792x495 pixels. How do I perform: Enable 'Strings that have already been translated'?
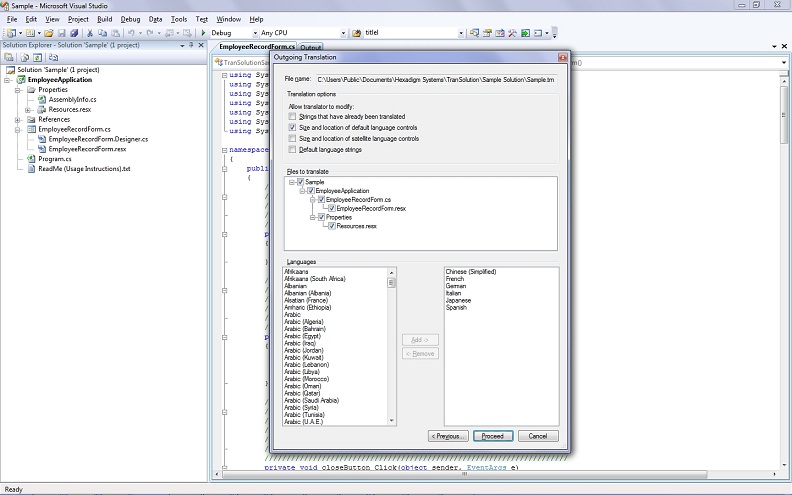click(x=292, y=117)
